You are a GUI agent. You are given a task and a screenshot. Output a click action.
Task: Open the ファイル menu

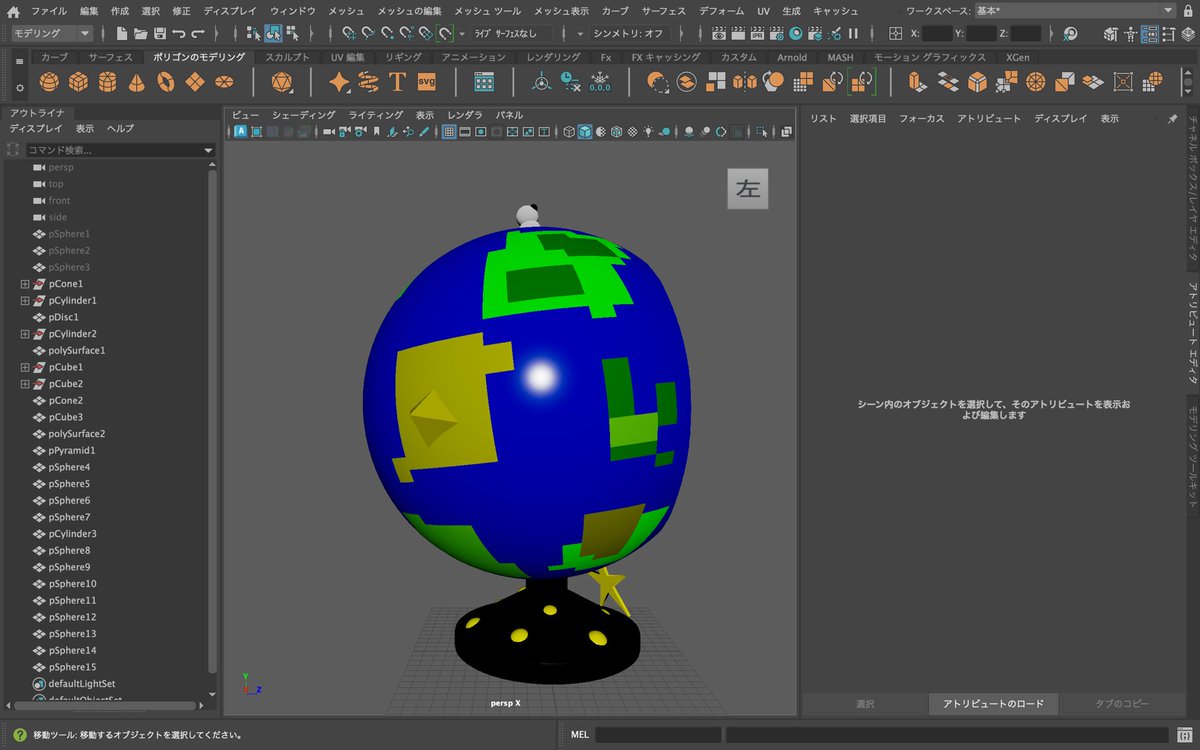pyautogui.click(x=49, y=11)
